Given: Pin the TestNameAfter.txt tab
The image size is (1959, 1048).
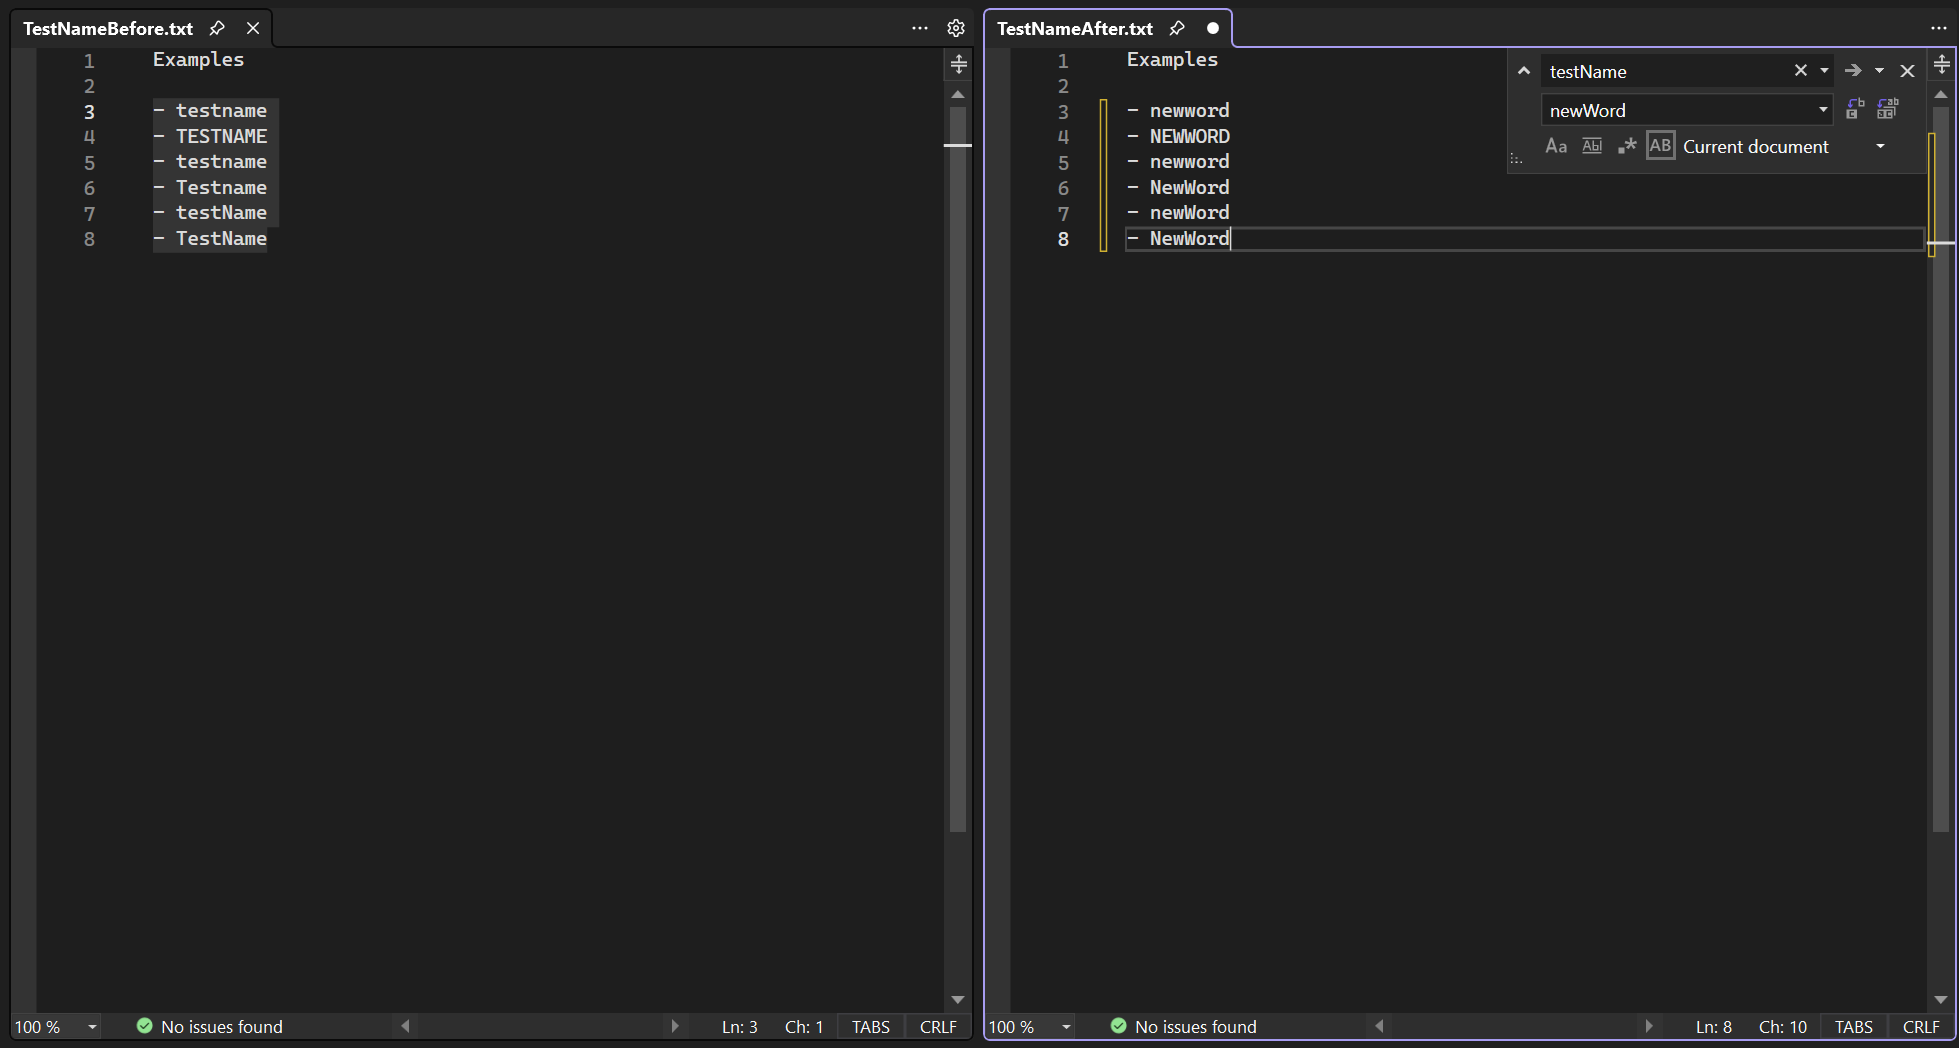Looking at the screenshot, I should [1177, 28].
